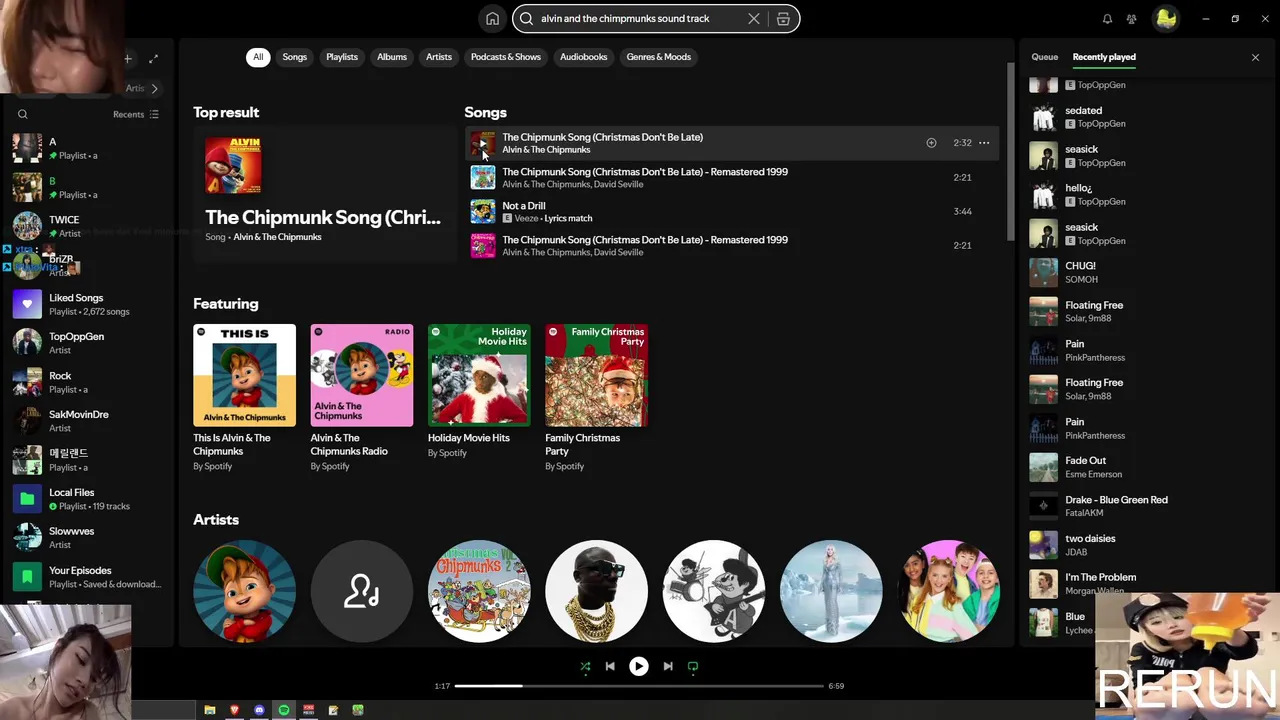Viewport: 1280px width, 720px height.
Task: Toggle shuffle in the player bar
Action: [x=585, y=666]
